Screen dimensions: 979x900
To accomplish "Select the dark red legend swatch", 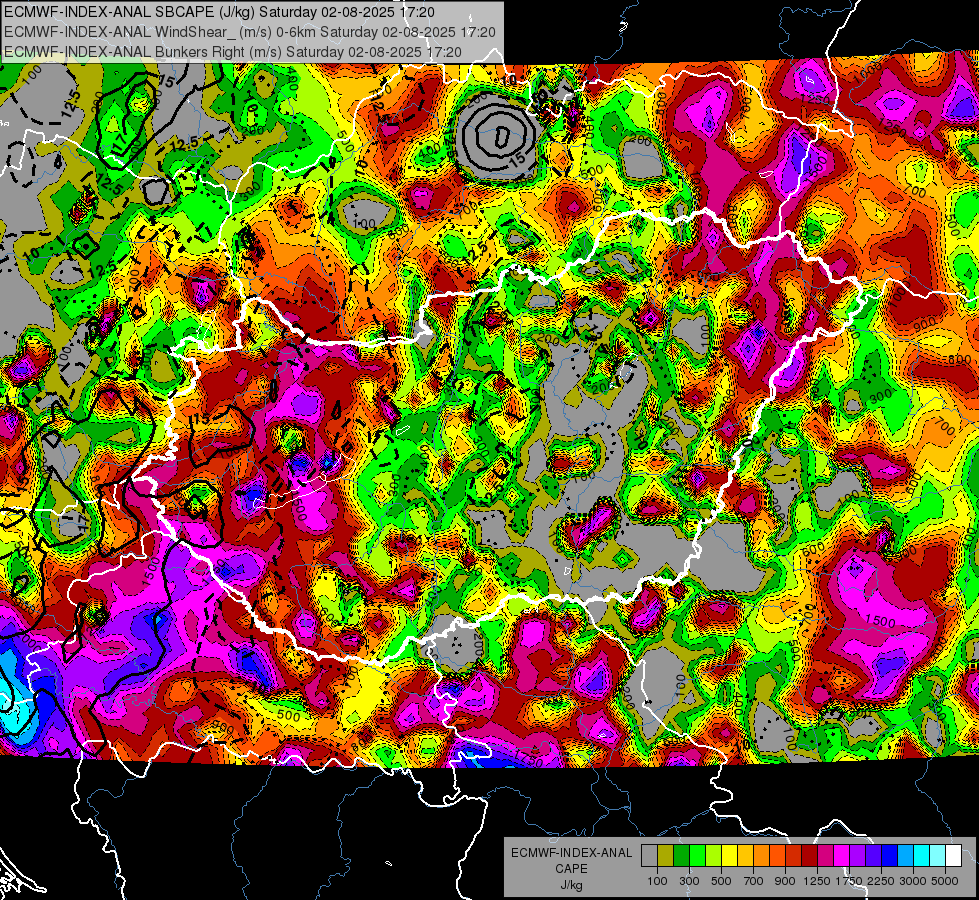I will (x=810, y=856).
